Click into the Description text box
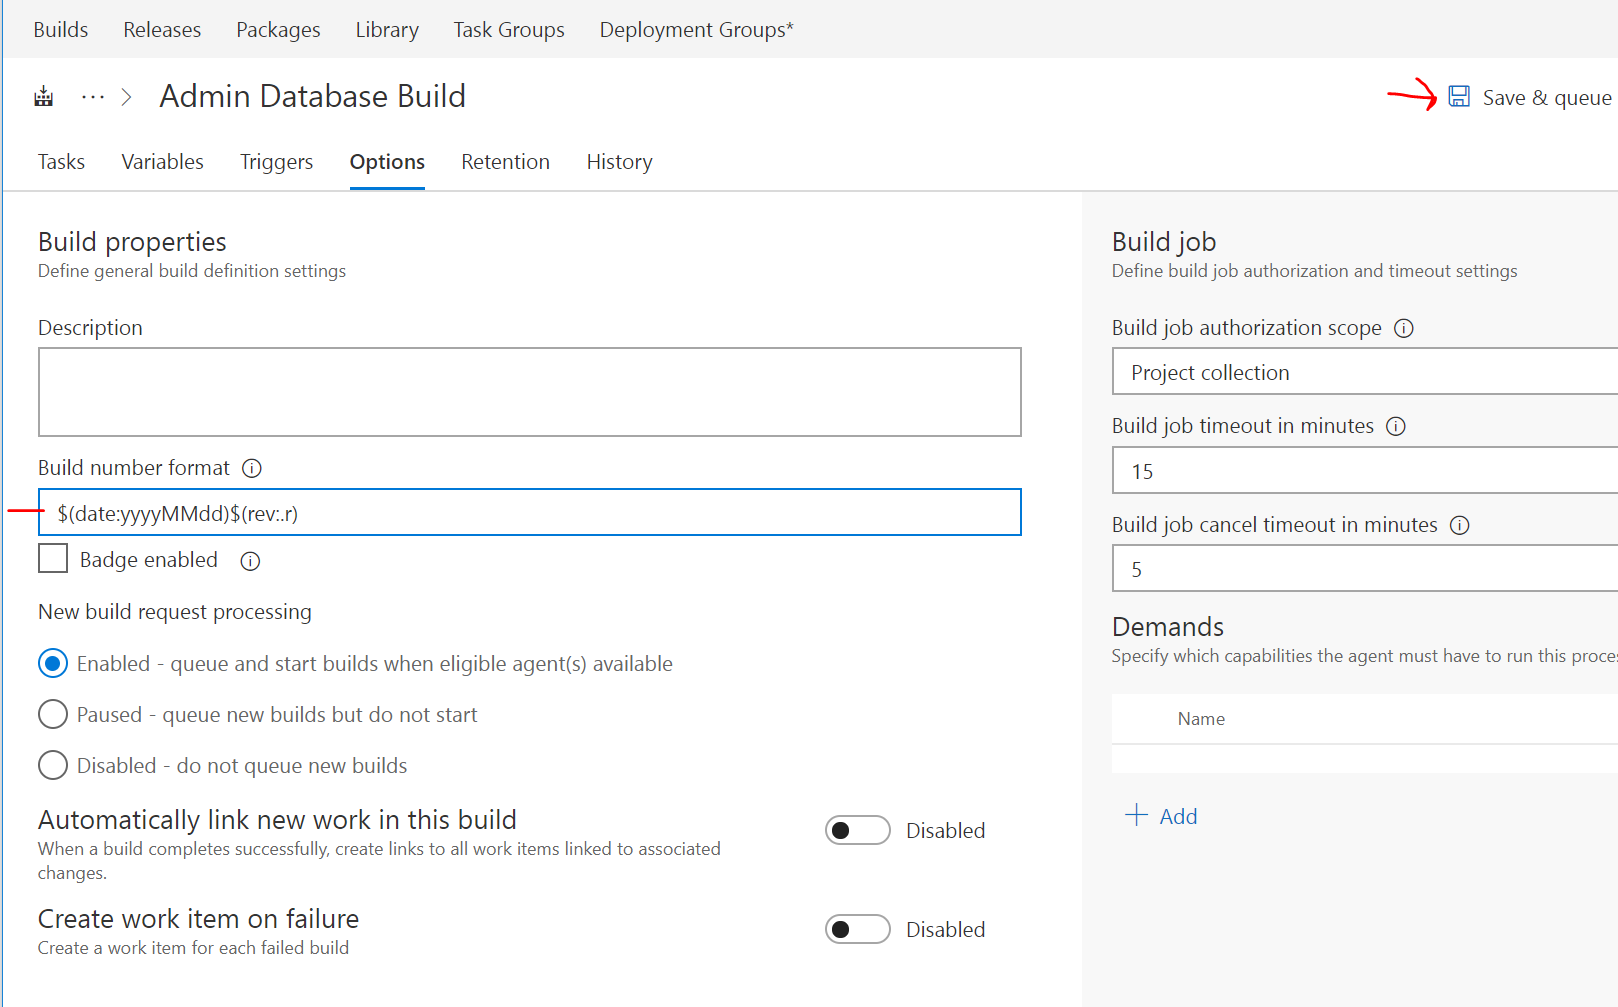Screen dimensions: 1618x1007 [529, 392]
